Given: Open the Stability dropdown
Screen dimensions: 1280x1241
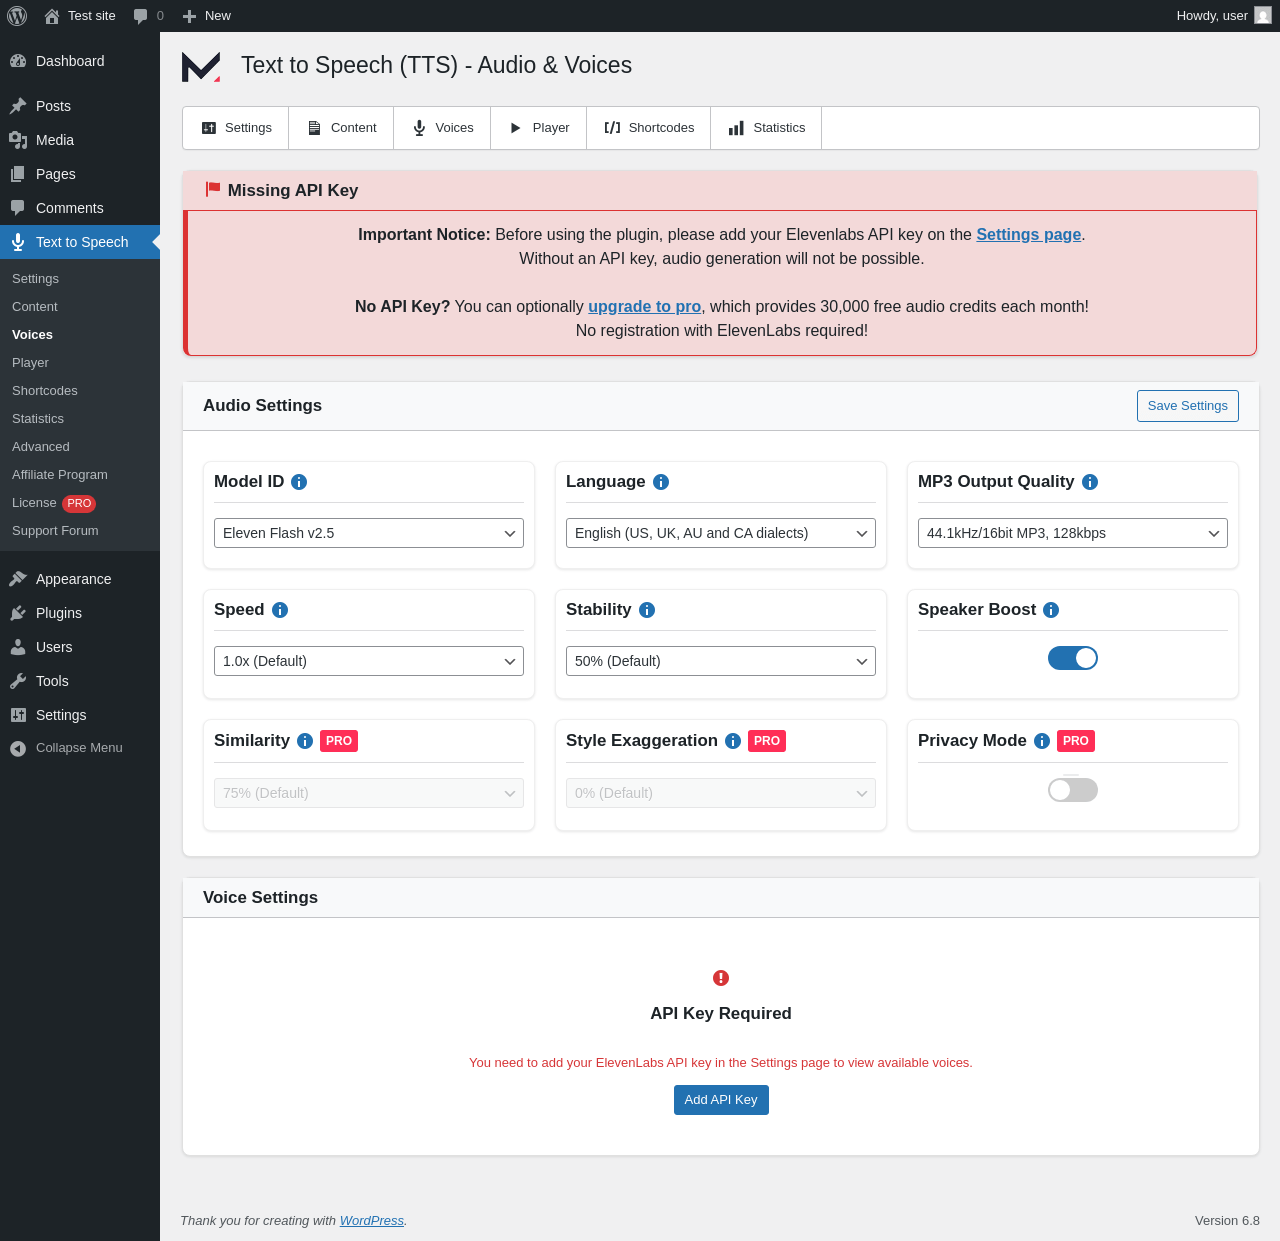Looking at the screenshot, I should [x=721, y=661].
